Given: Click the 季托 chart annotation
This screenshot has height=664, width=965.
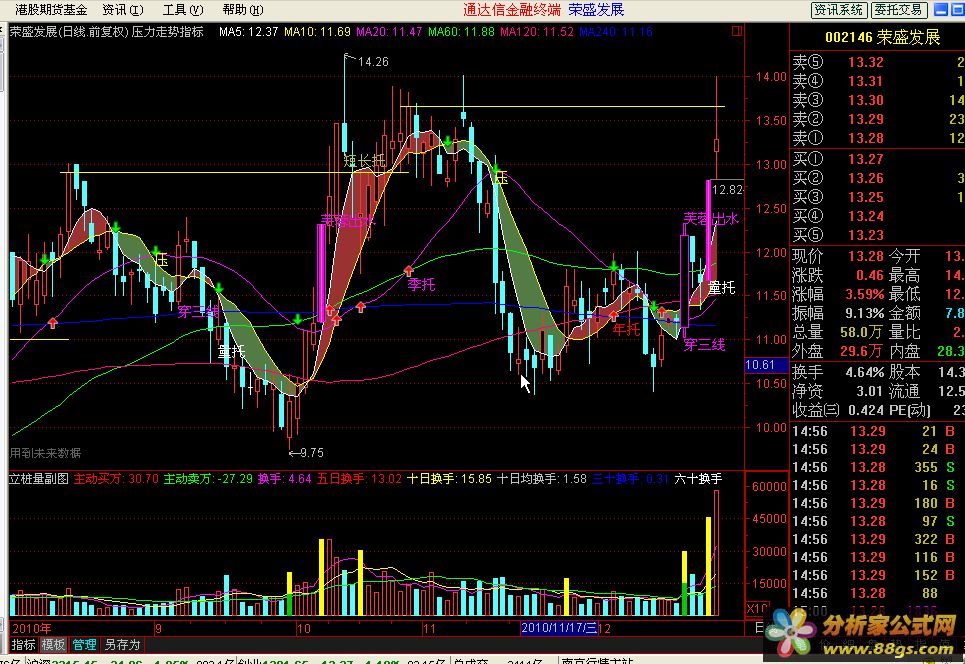Looking at the screenshot, I should coord(422,284).
